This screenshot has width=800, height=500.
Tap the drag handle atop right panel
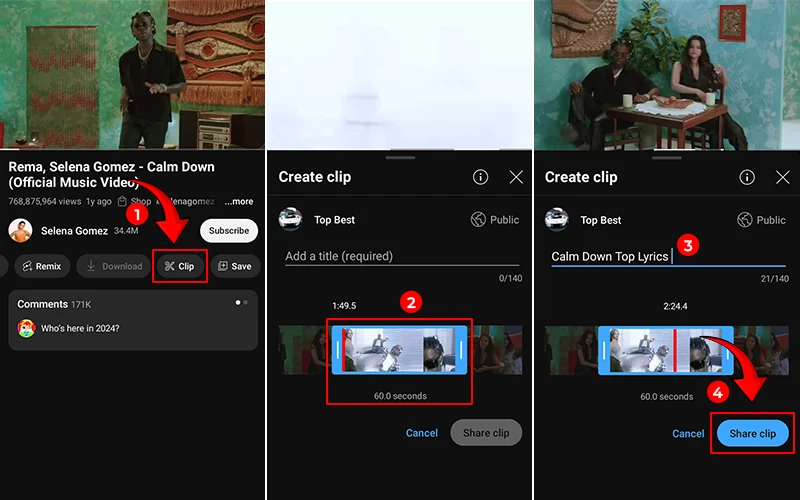coord(666,158)
